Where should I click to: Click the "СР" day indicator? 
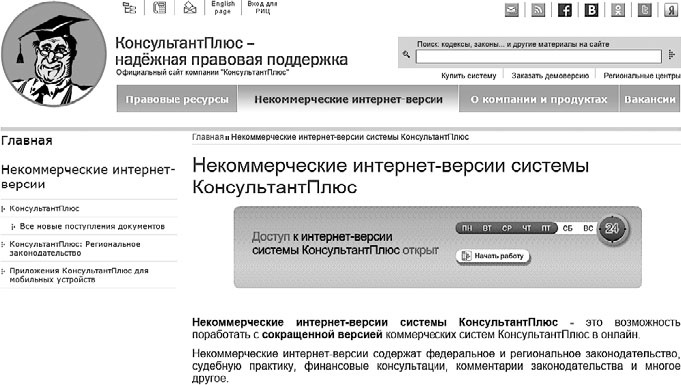(x=507, y=228)
